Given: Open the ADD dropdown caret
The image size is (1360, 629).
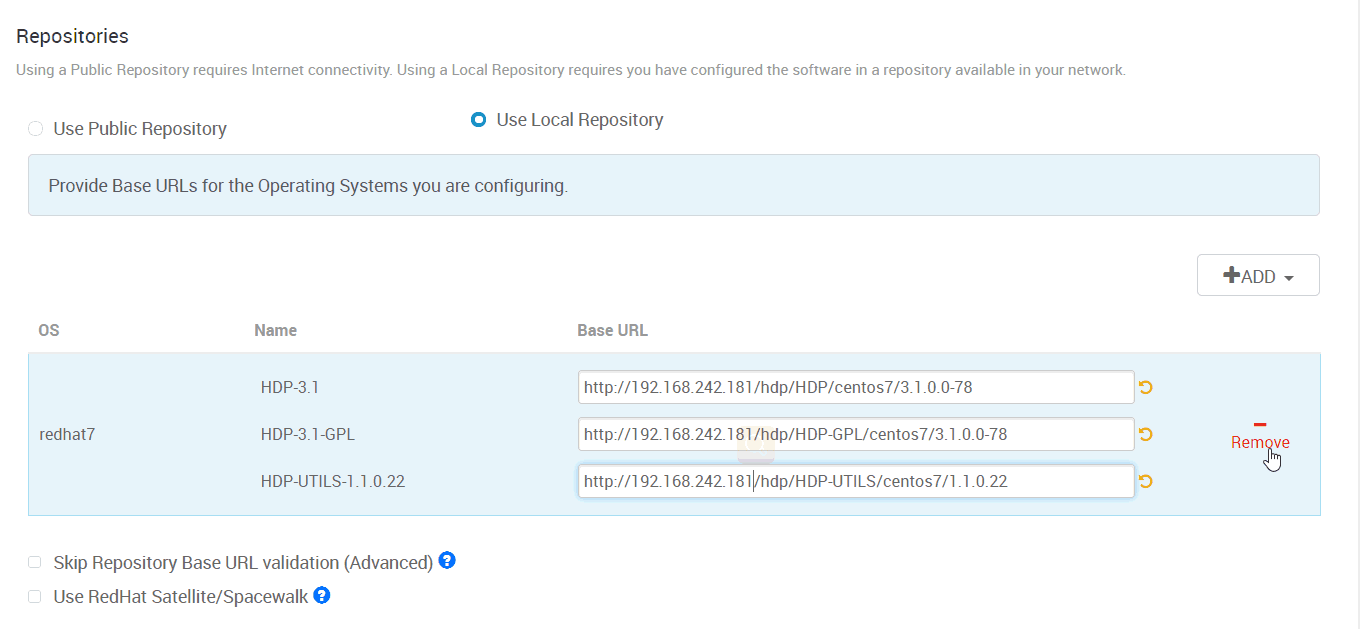Looking at the screenshot, I should 1288,278.
